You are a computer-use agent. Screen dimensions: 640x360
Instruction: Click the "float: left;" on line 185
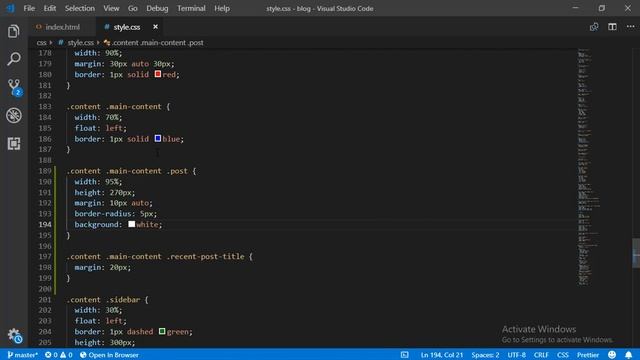100,128
